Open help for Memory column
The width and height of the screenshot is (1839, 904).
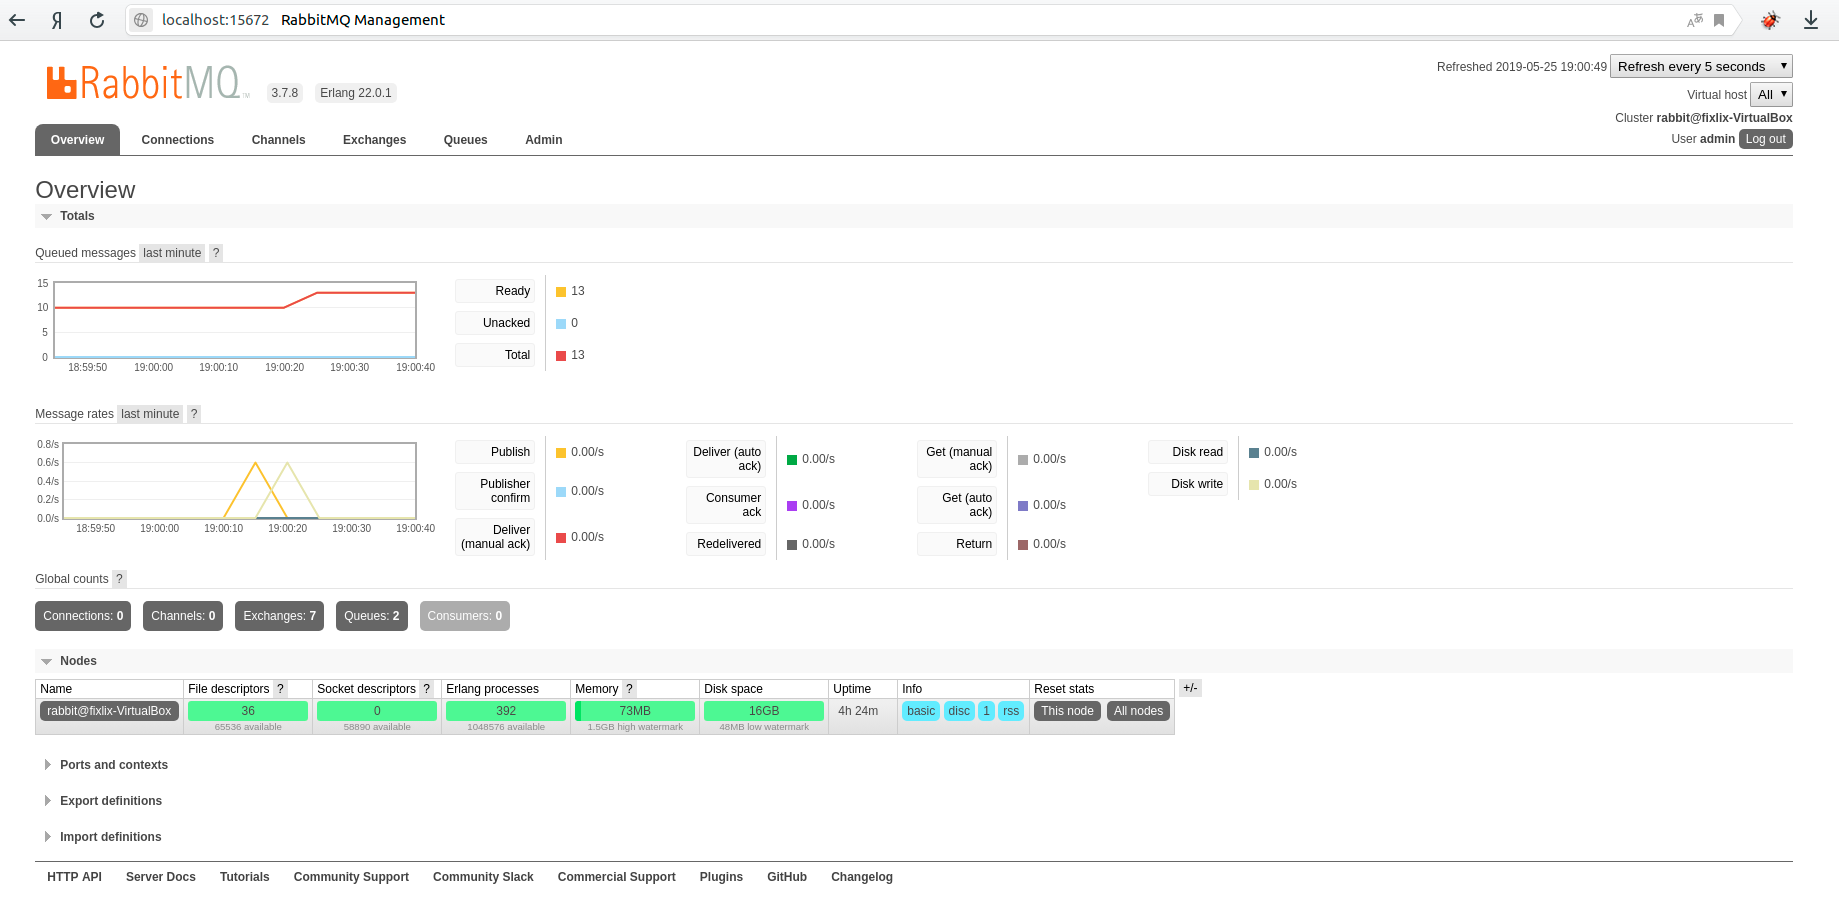tap(629, 689)
